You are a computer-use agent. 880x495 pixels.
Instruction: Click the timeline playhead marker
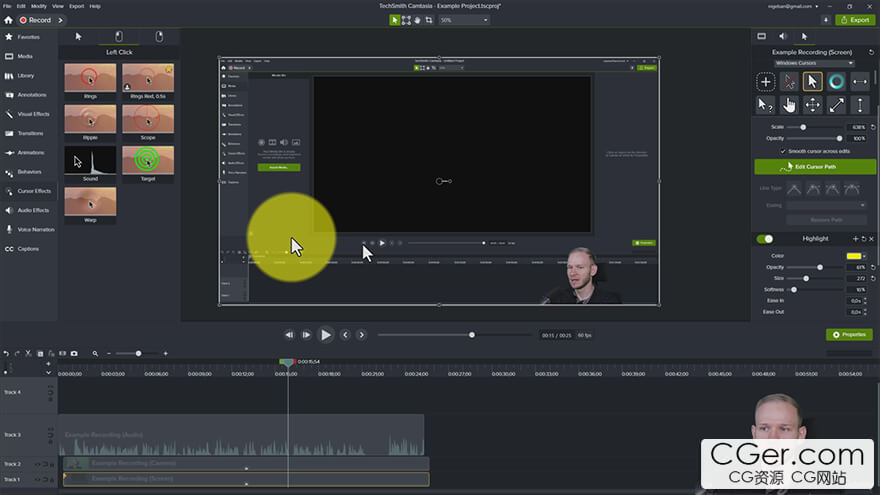click(x=287, y=363)
